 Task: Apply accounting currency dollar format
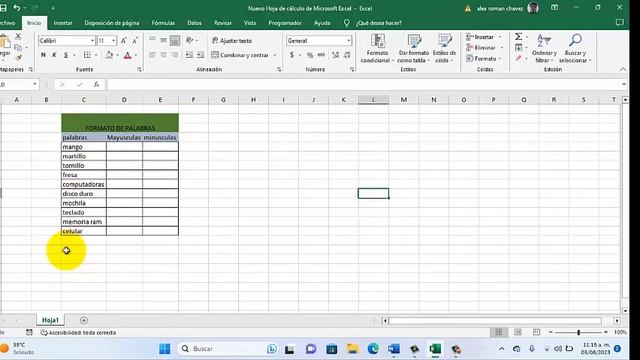click(292, 55)
